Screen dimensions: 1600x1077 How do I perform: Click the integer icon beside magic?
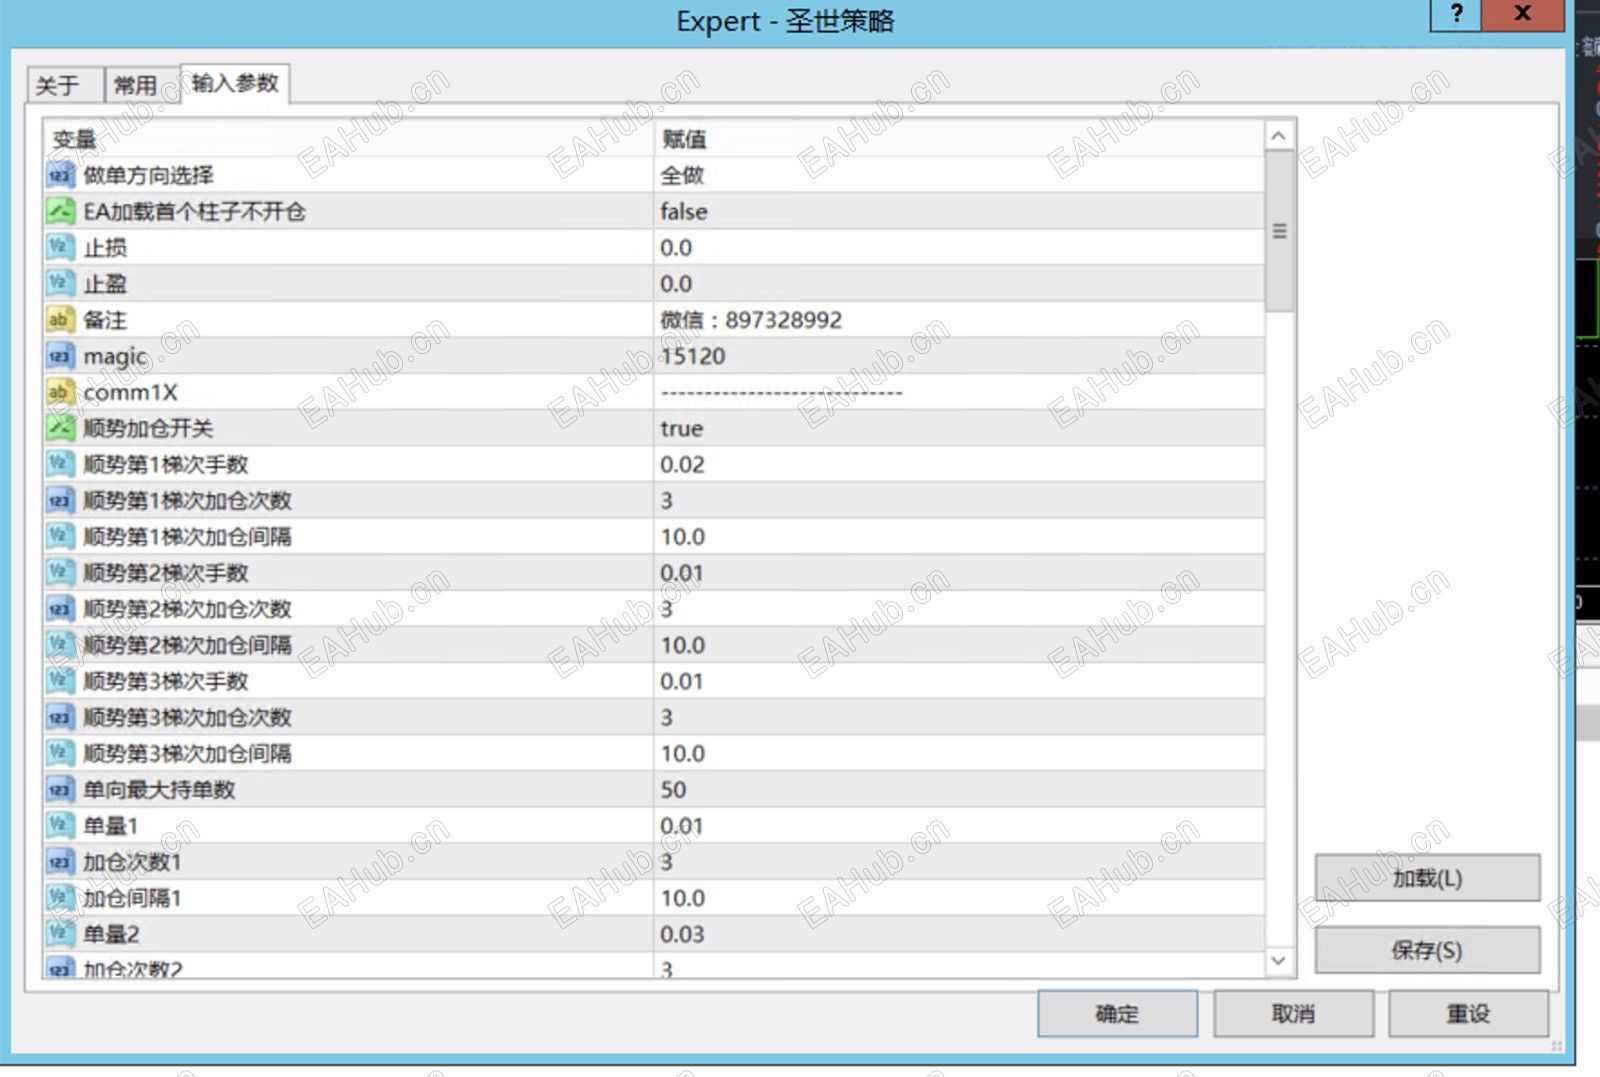click(60, 356)
